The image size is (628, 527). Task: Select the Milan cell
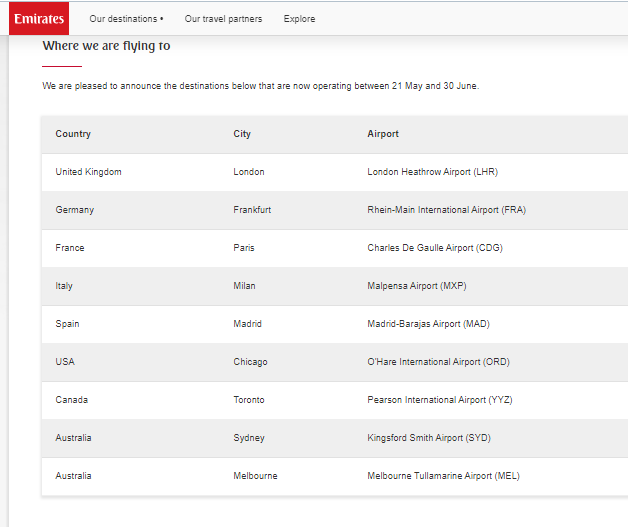click(244, 286)
